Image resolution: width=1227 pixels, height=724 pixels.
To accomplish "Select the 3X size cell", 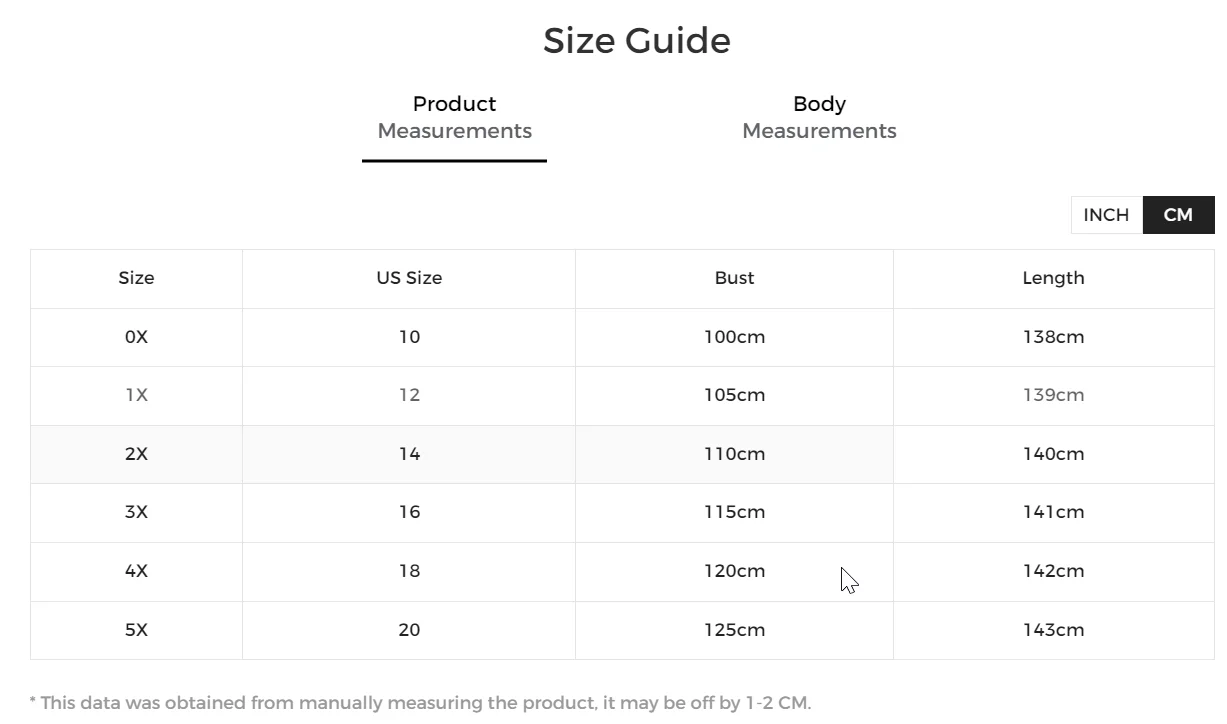I will [x=136, y=512].
